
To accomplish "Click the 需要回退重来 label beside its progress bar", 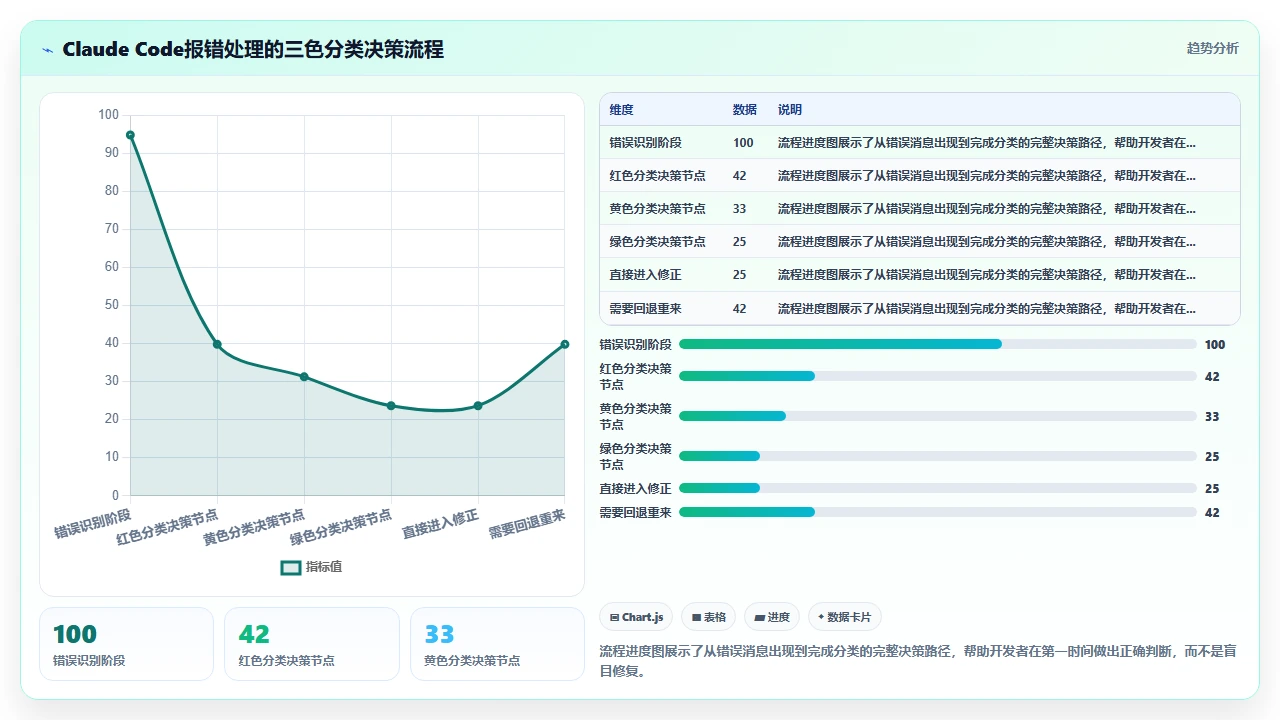I will [636, 513].
